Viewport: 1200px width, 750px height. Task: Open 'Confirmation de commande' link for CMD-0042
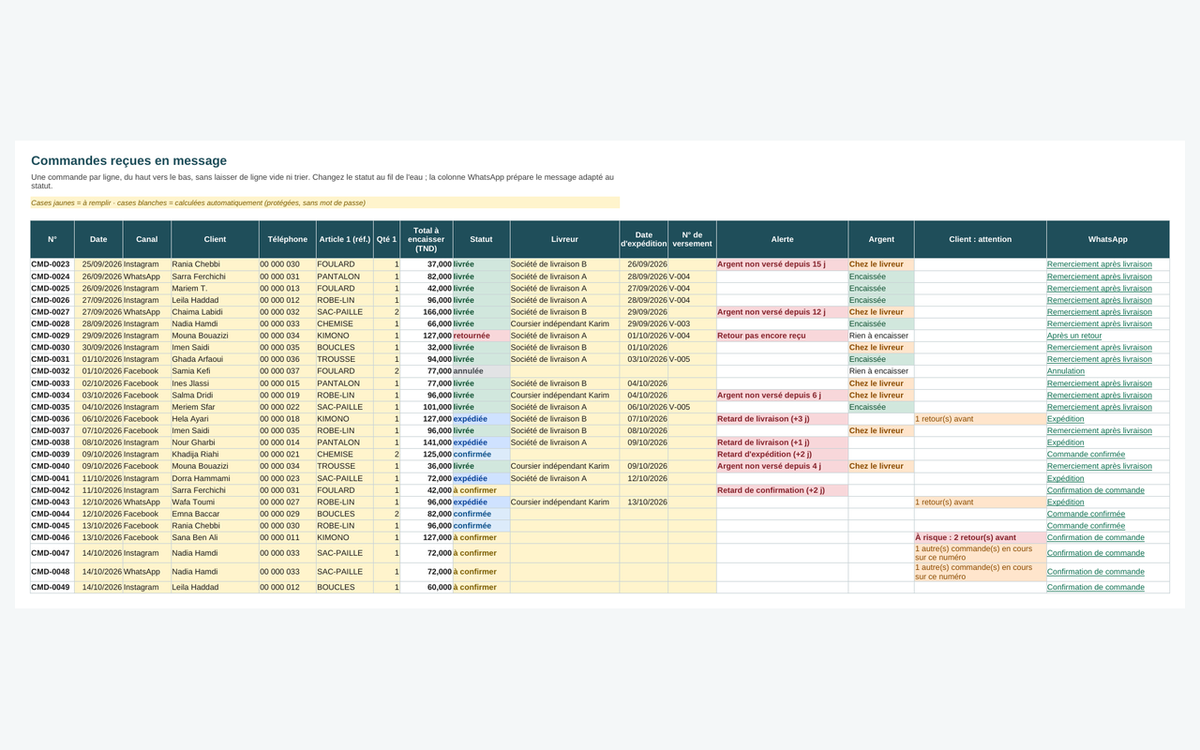1095,490
